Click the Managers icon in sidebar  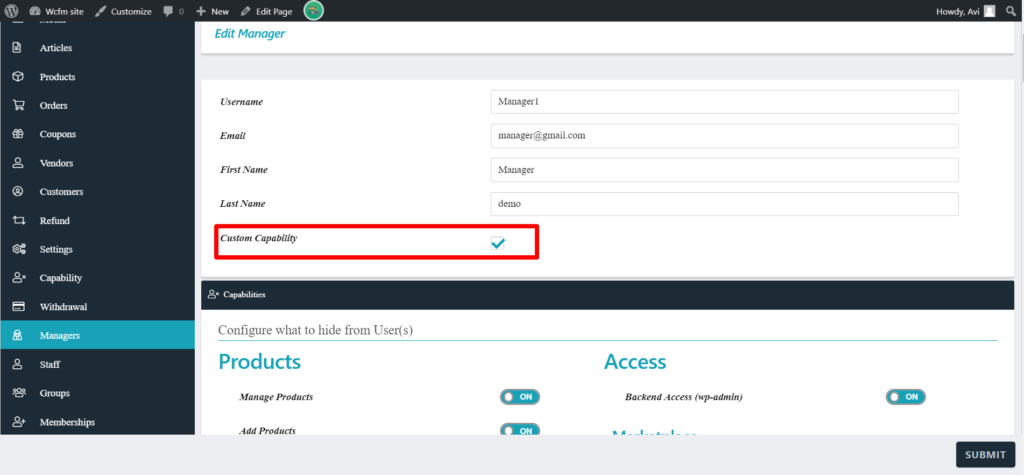[x=18, y=335]
